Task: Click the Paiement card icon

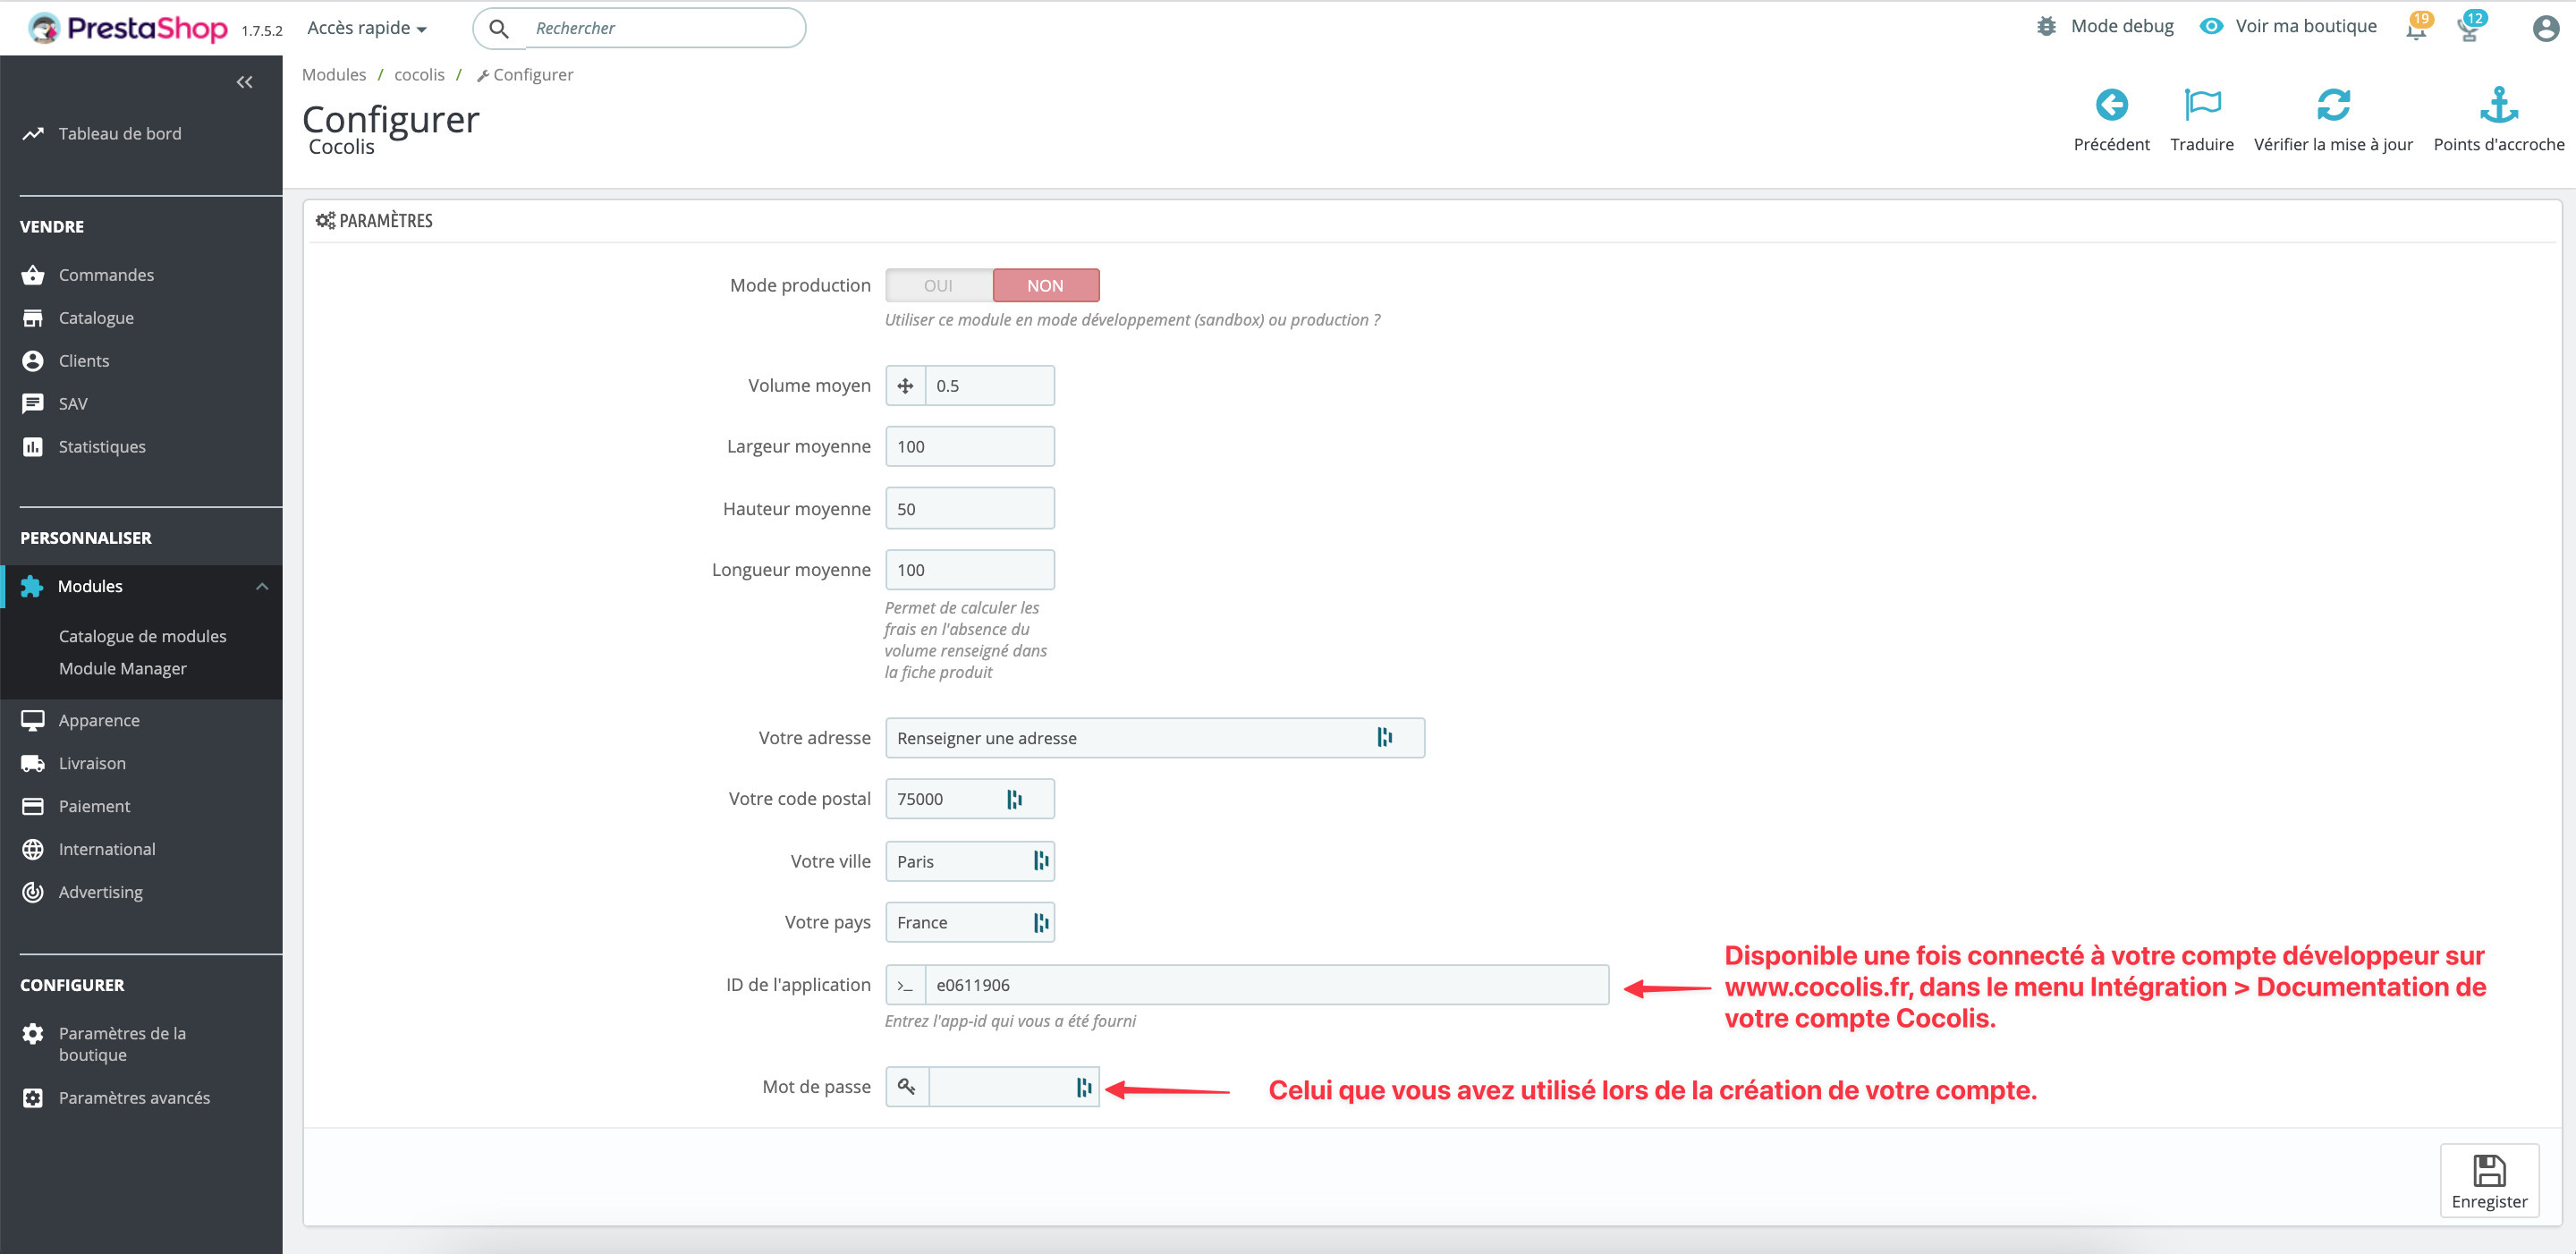Action: click(33, 806)
